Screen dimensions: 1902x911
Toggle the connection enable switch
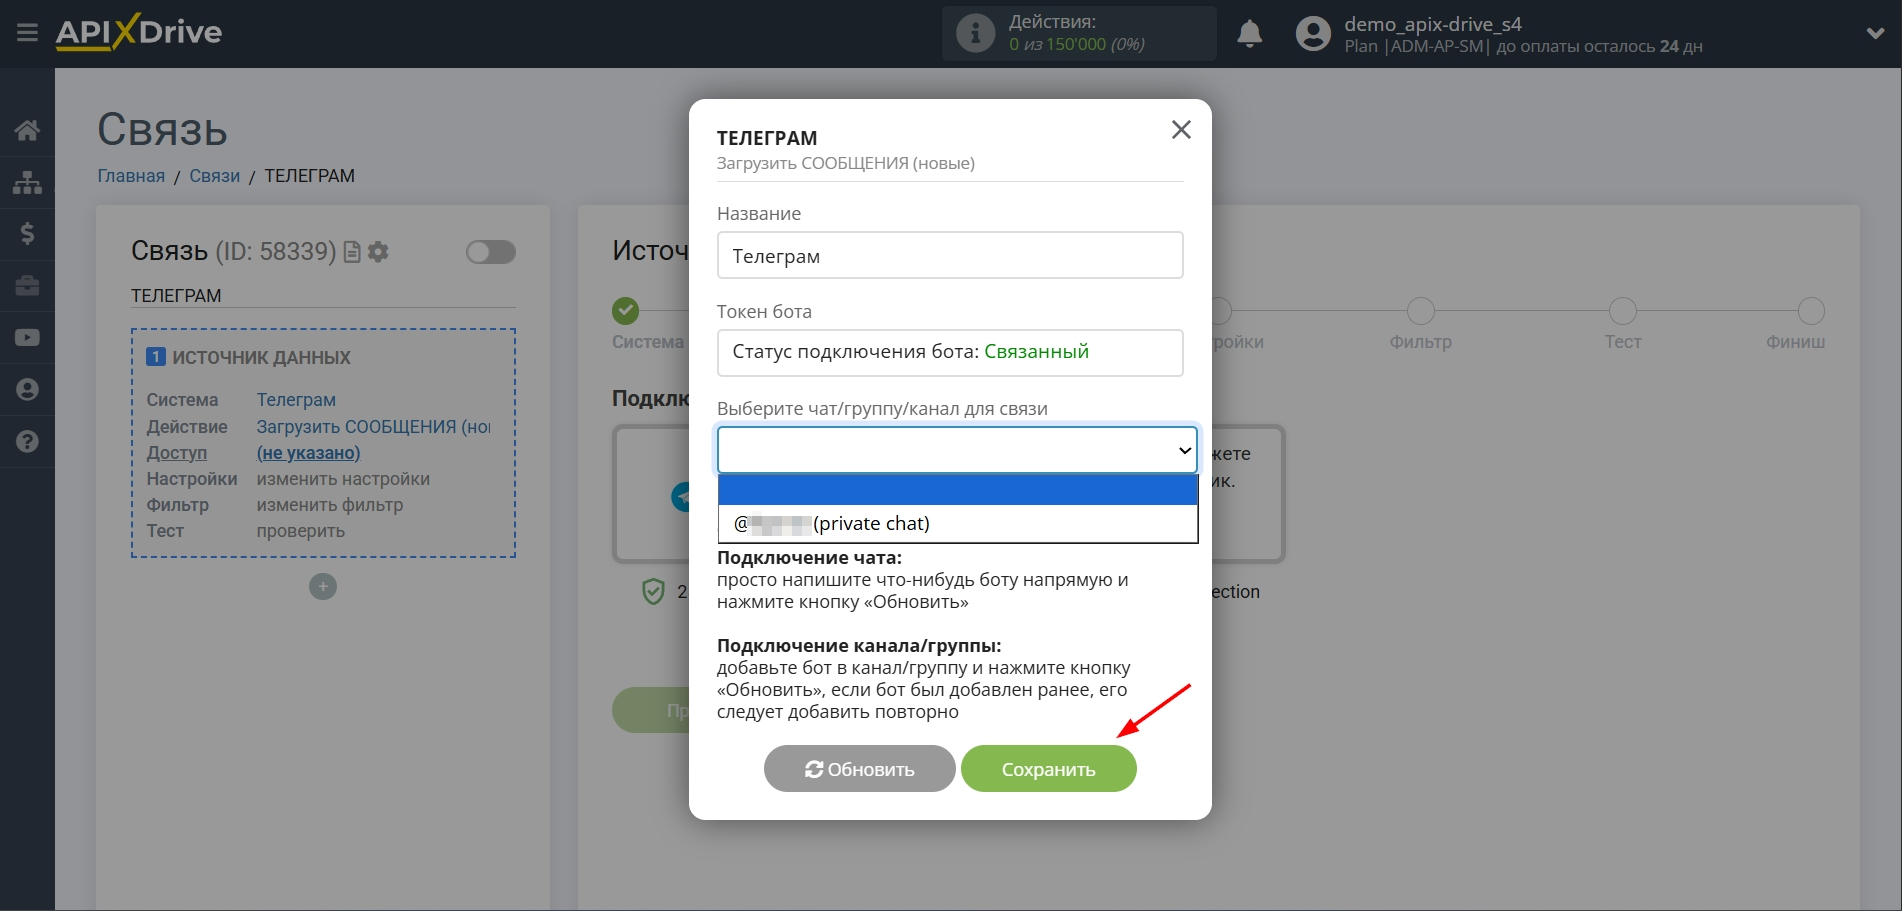(490, 252)
